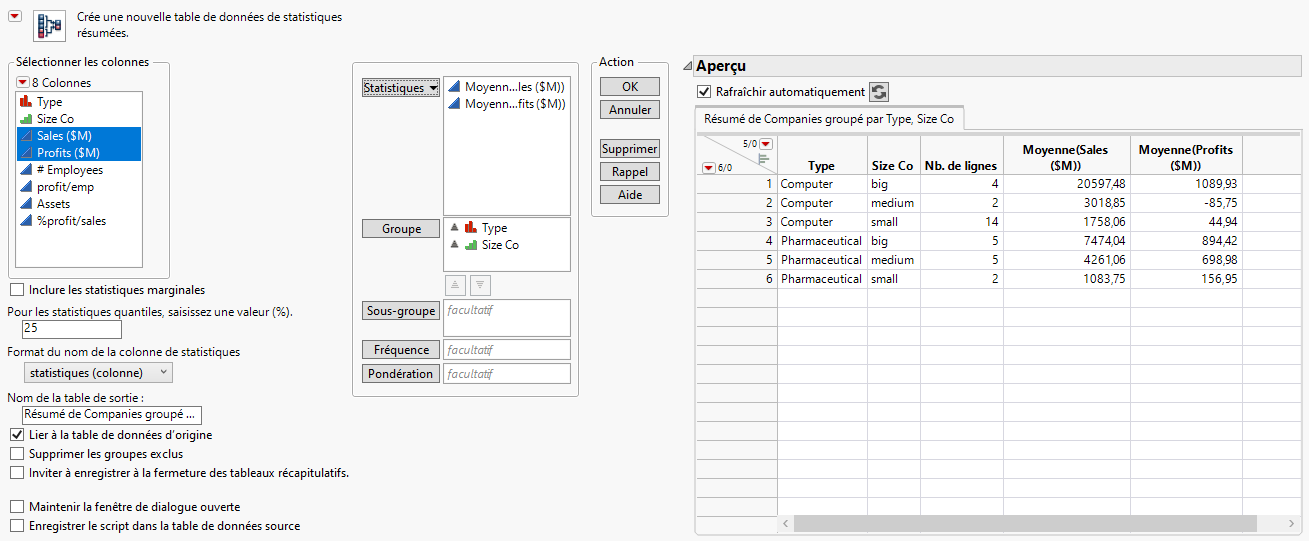
Task: Open the red triangle menu beside the summary icon
Action: pyautogui.click(x=14, y=16)
